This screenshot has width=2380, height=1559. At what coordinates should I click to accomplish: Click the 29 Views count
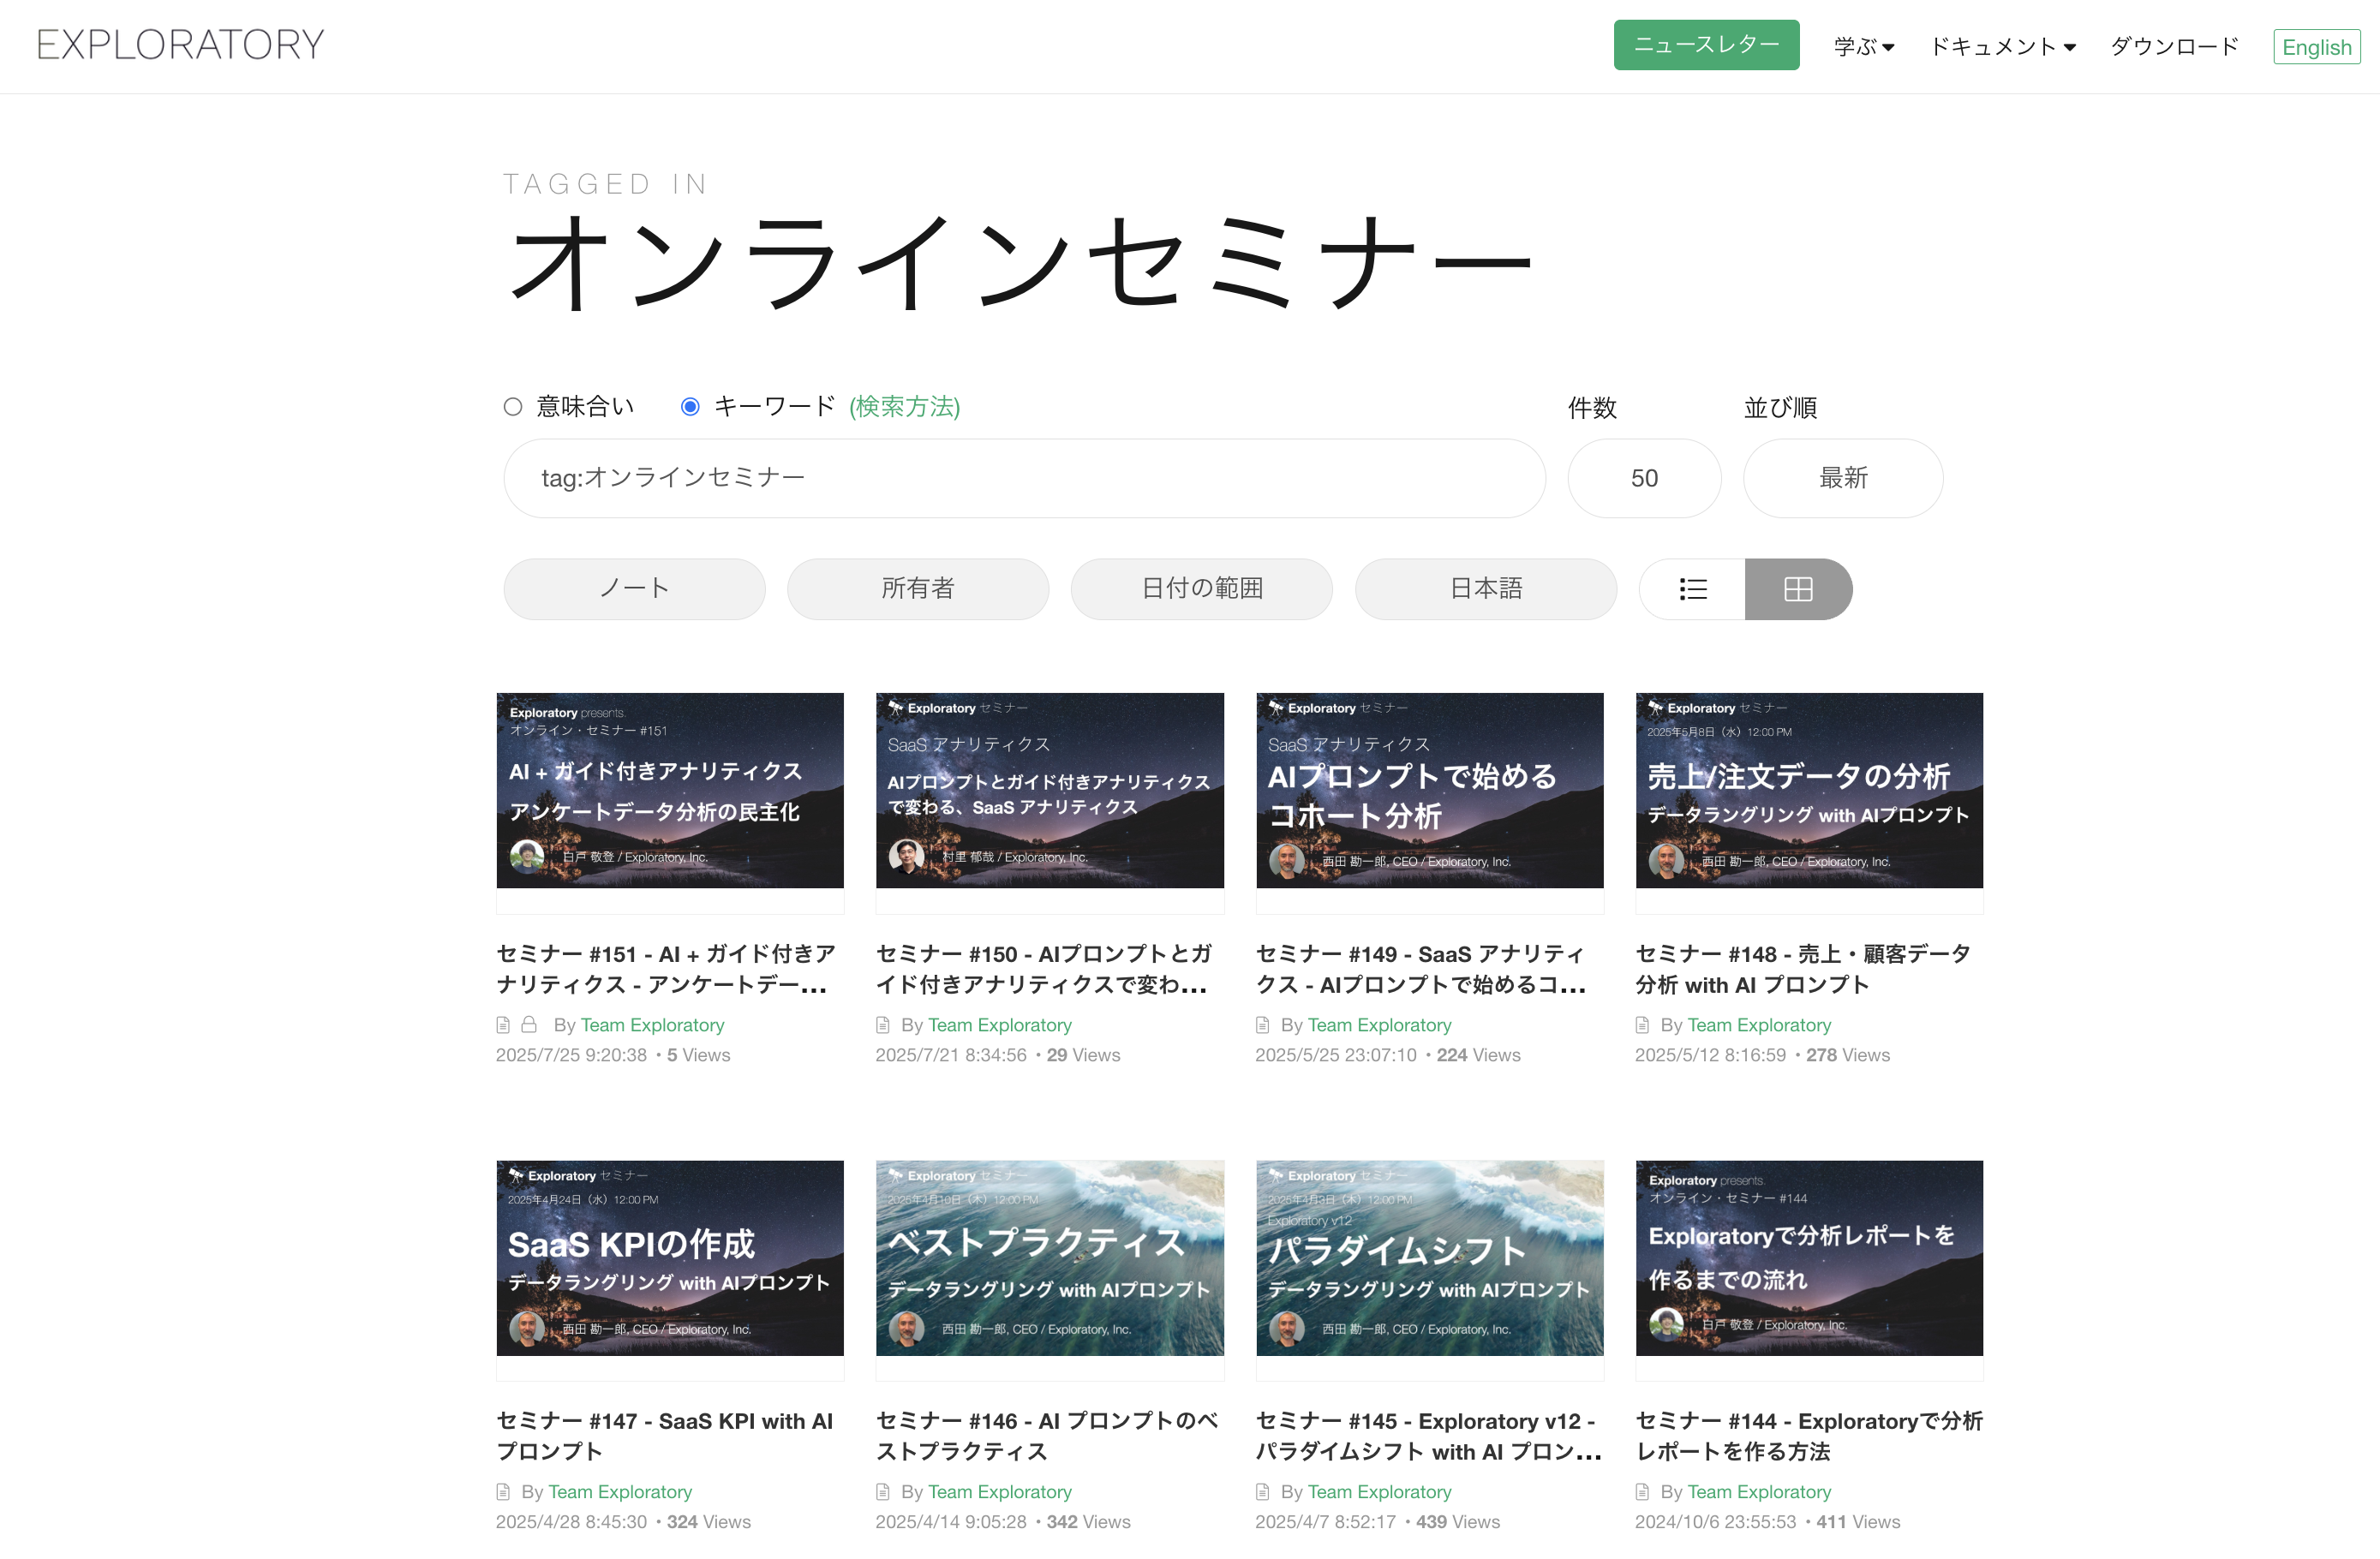point(1084,1055)
